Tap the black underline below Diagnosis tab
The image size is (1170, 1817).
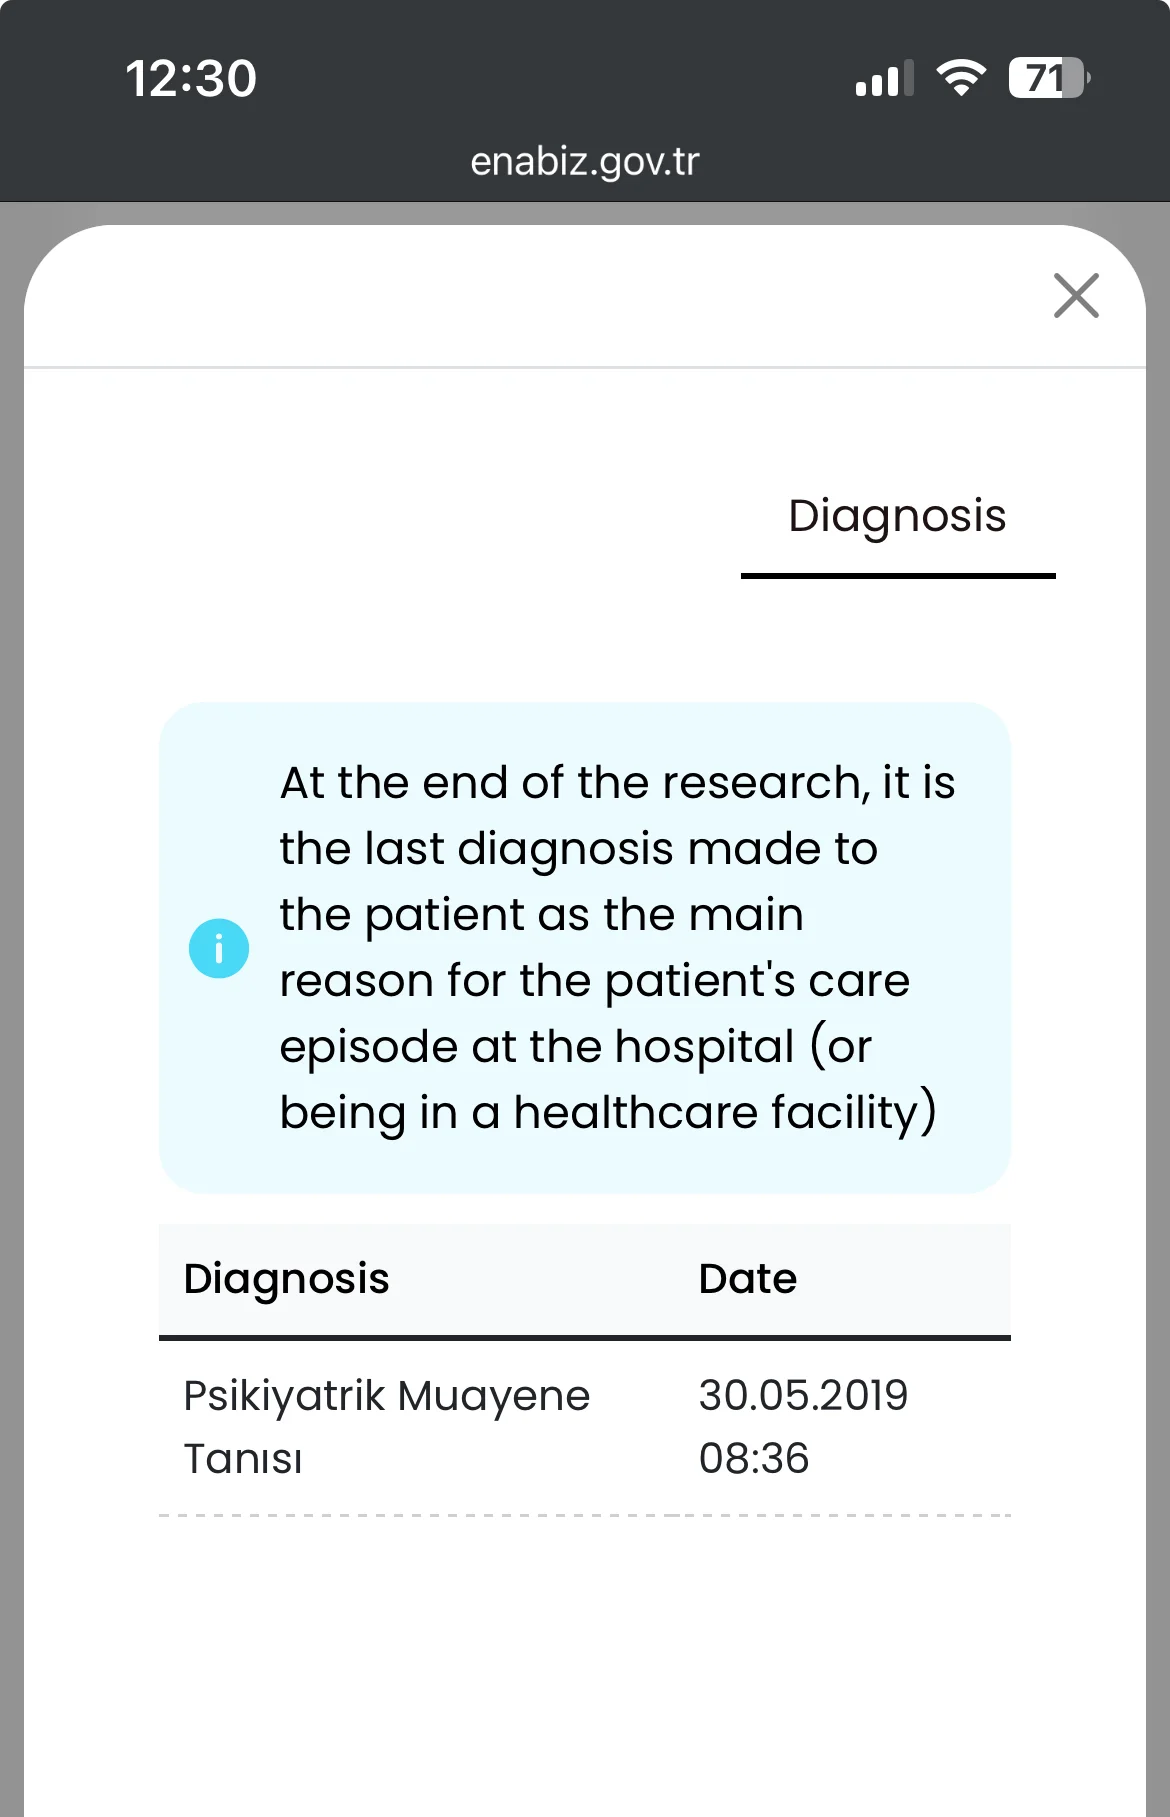tap(898, 576)
